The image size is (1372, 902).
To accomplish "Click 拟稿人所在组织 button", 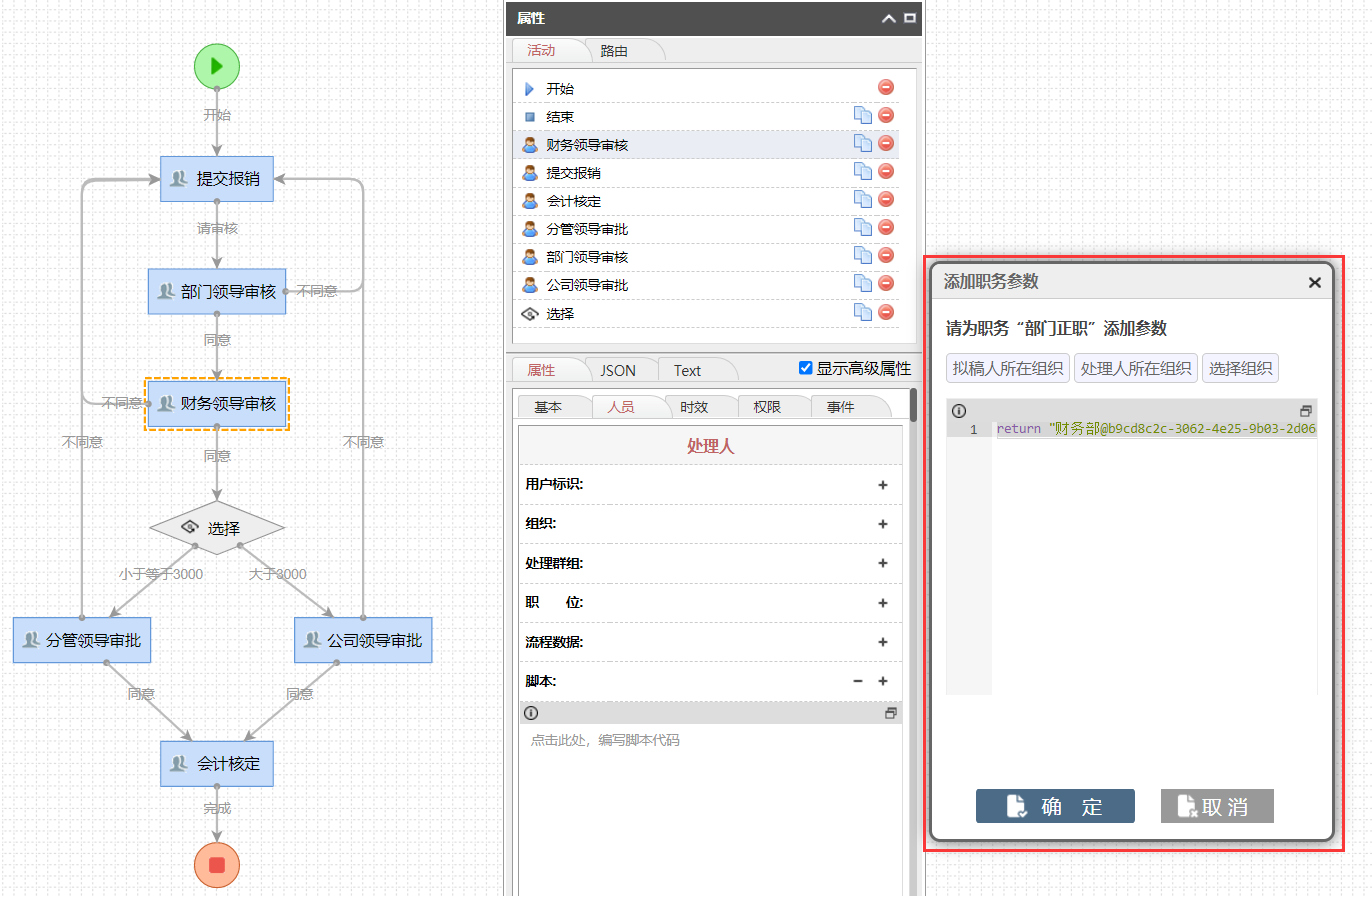I will tap(1008, 368).
